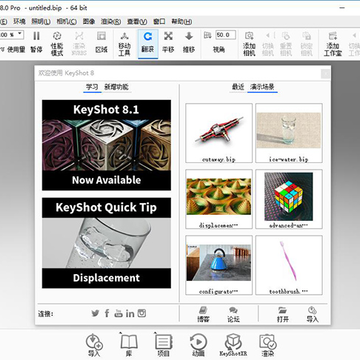Open the cutaway.bip demo scene
Screen dimensions: 360x360
click(219, 133)
